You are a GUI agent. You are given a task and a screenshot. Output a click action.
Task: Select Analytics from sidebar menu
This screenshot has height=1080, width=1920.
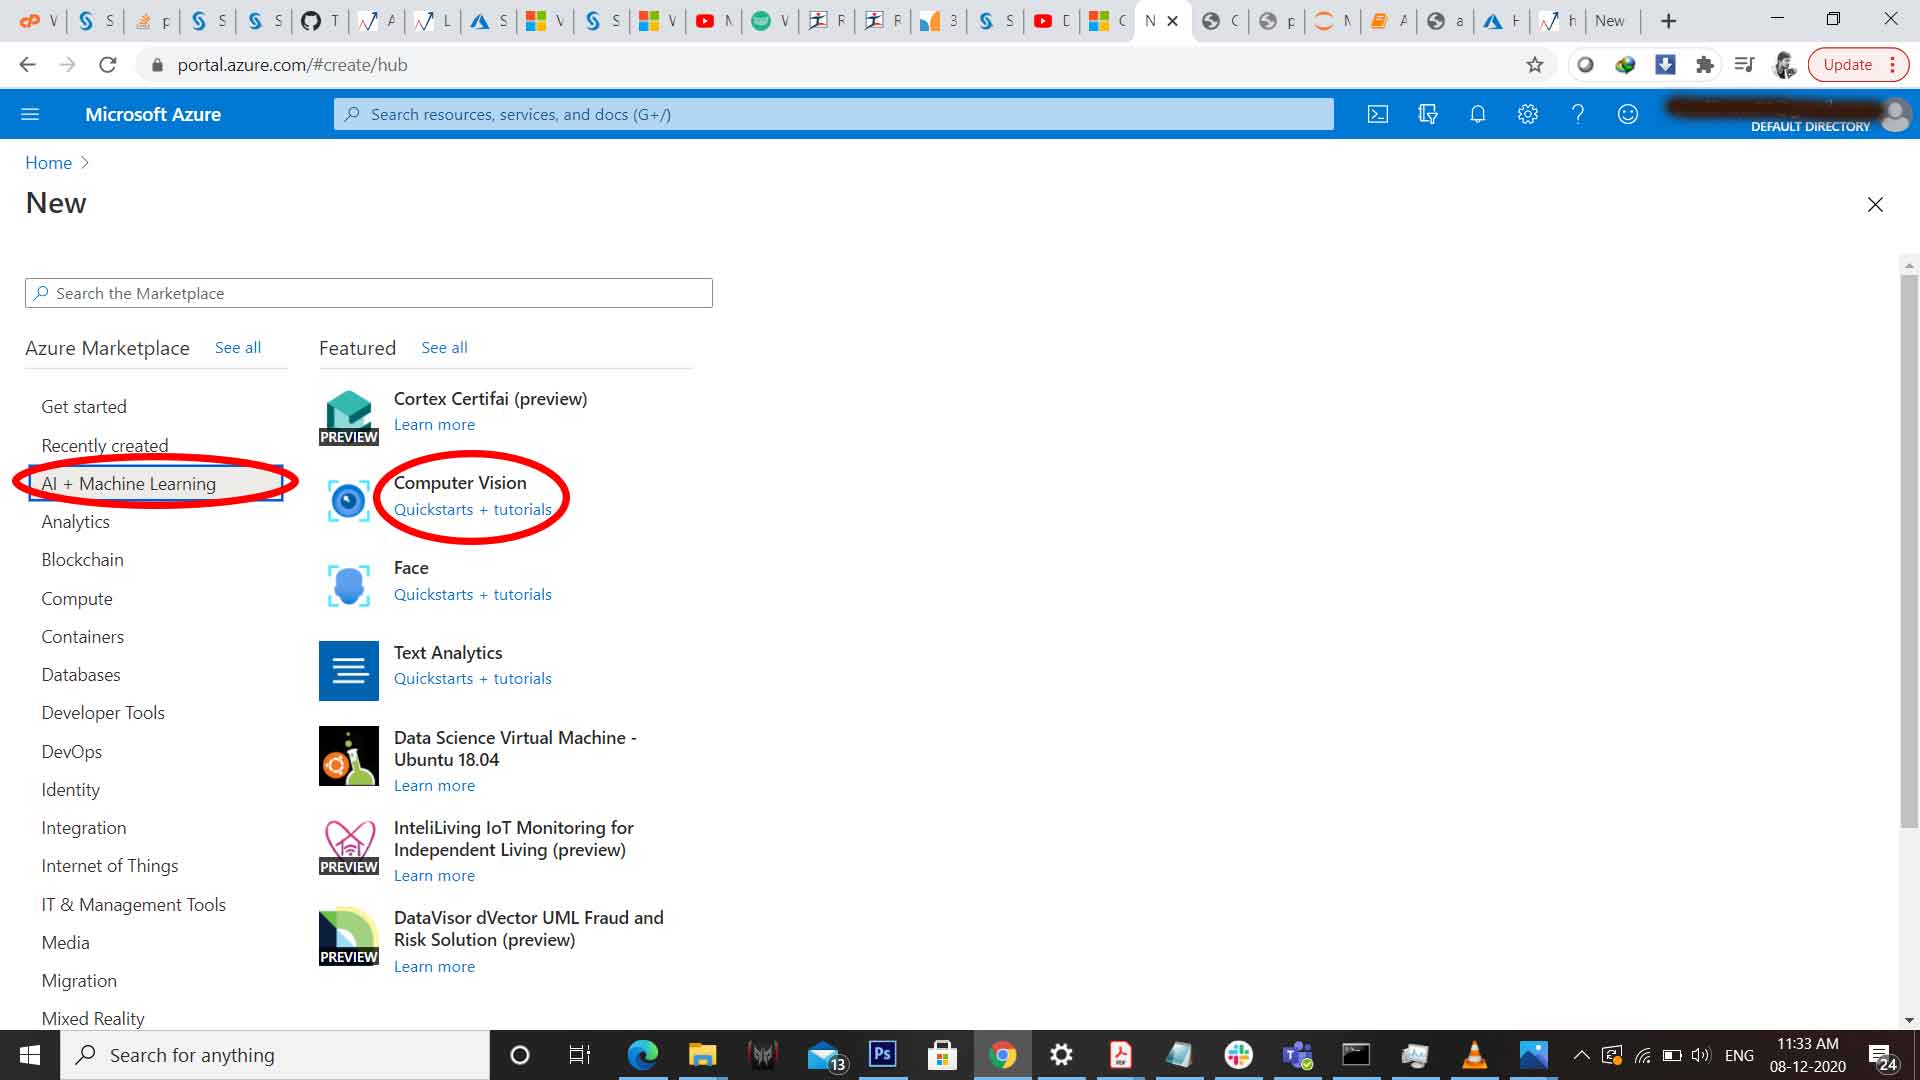pos(75,521)
